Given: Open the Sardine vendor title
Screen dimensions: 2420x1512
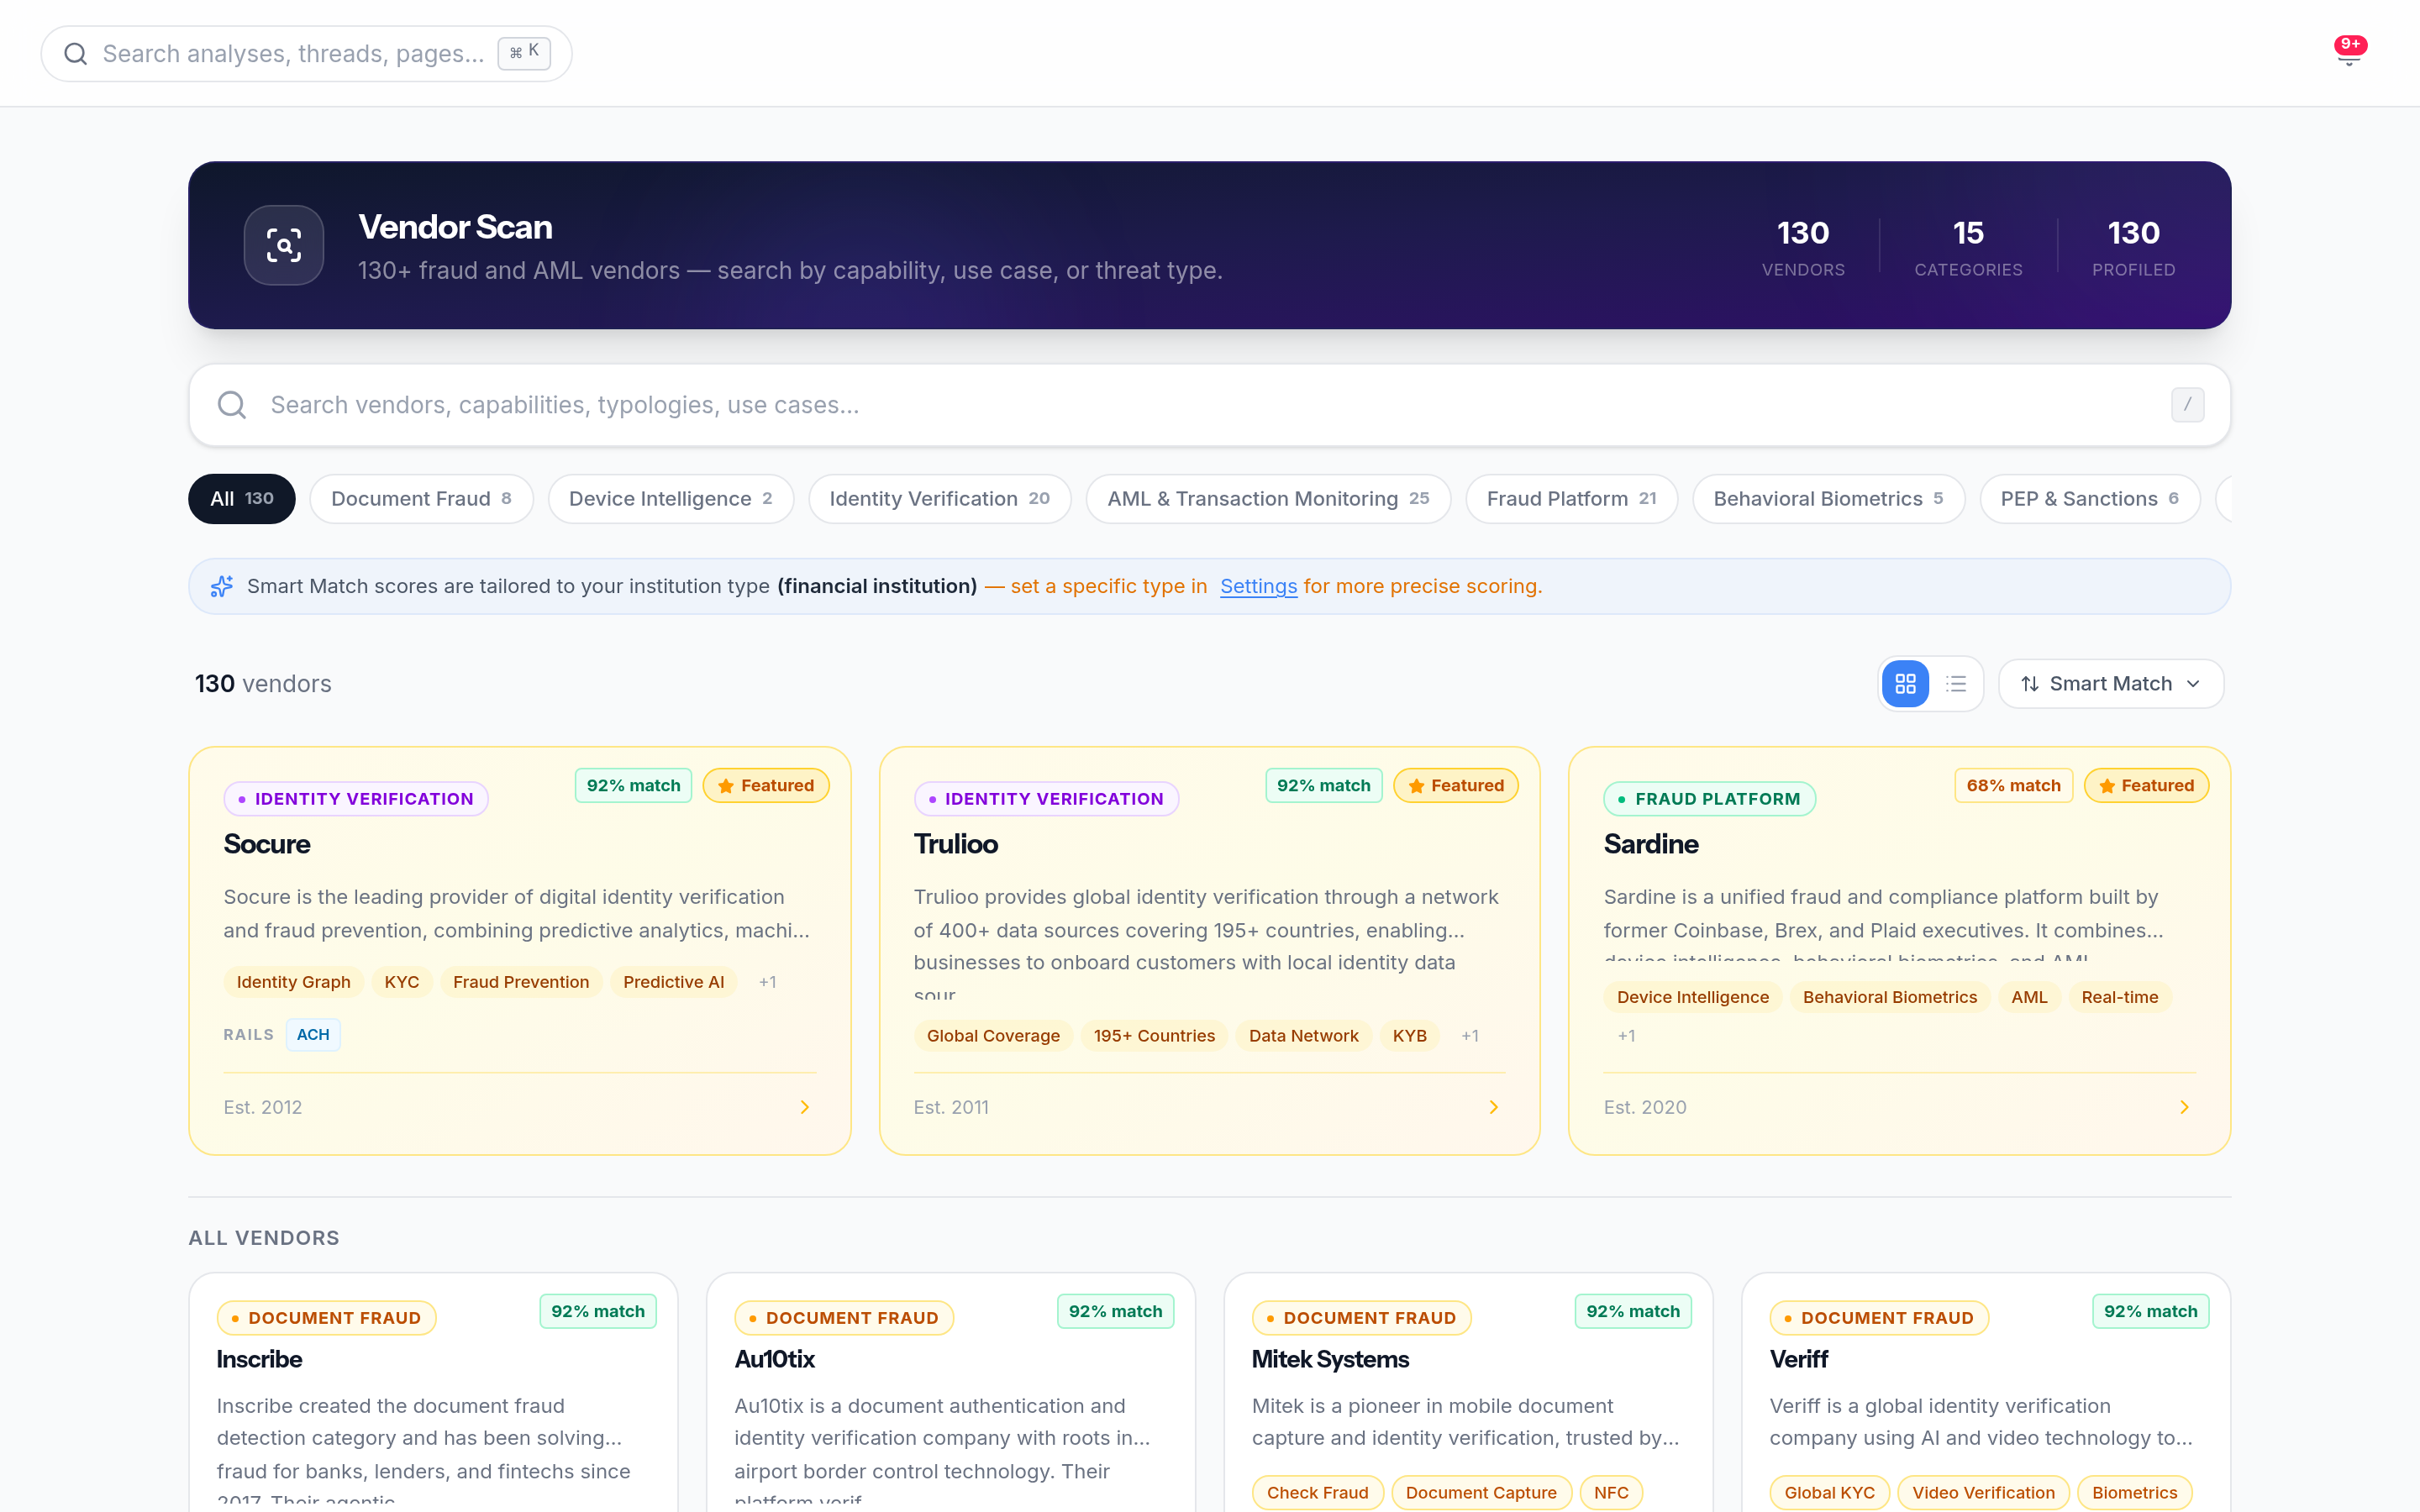Looking at the screenshot, I should (1651, 844).
